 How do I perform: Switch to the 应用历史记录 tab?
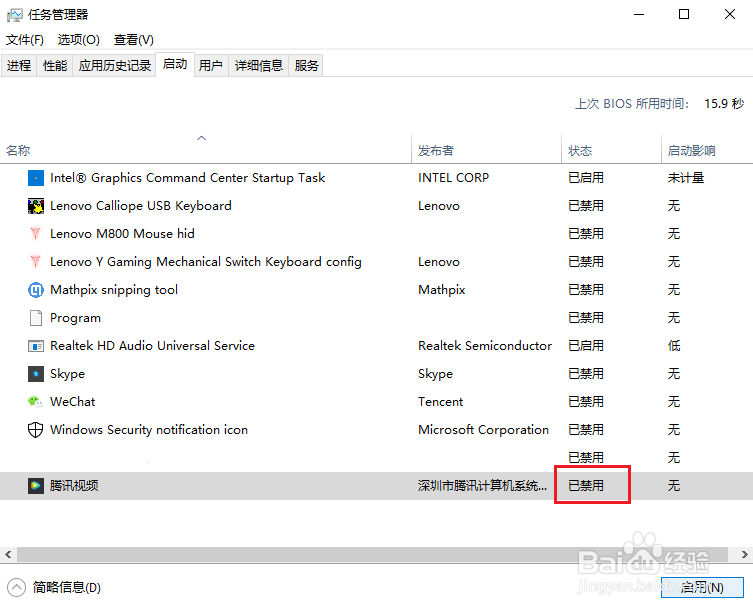tap(115, 65)
